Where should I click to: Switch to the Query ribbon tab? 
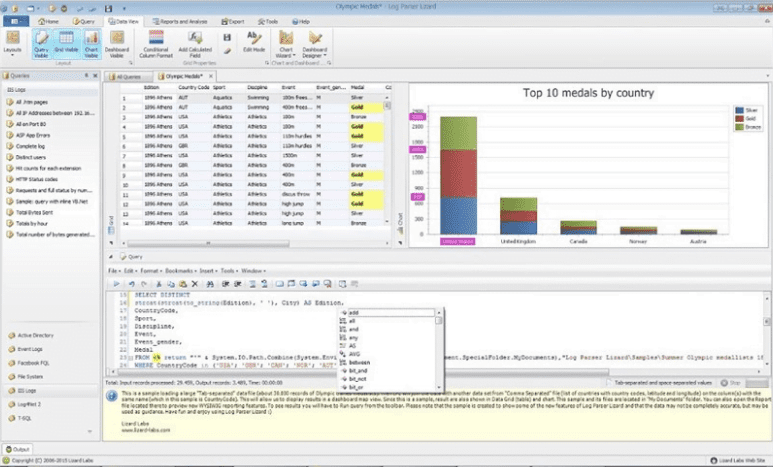point(84,22)
